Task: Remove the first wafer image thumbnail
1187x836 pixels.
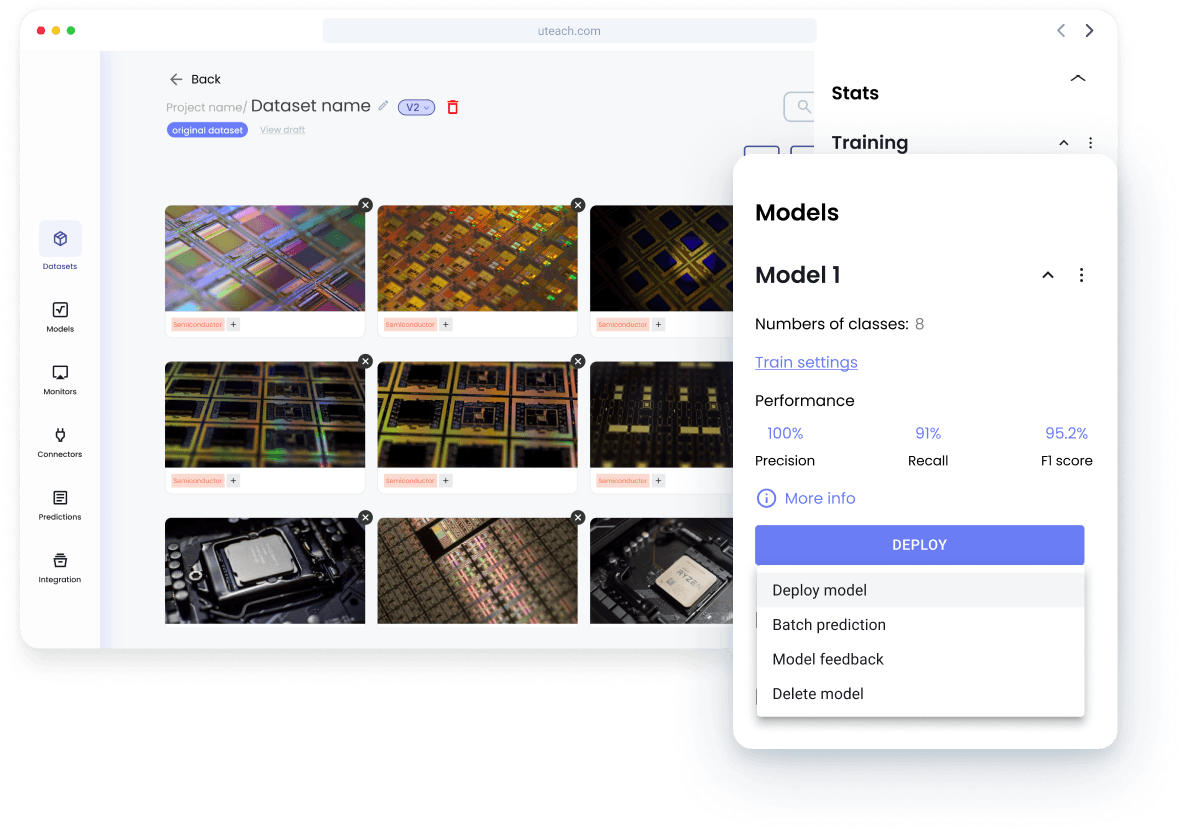Action: pyautogui.click(x=365, y=204)
